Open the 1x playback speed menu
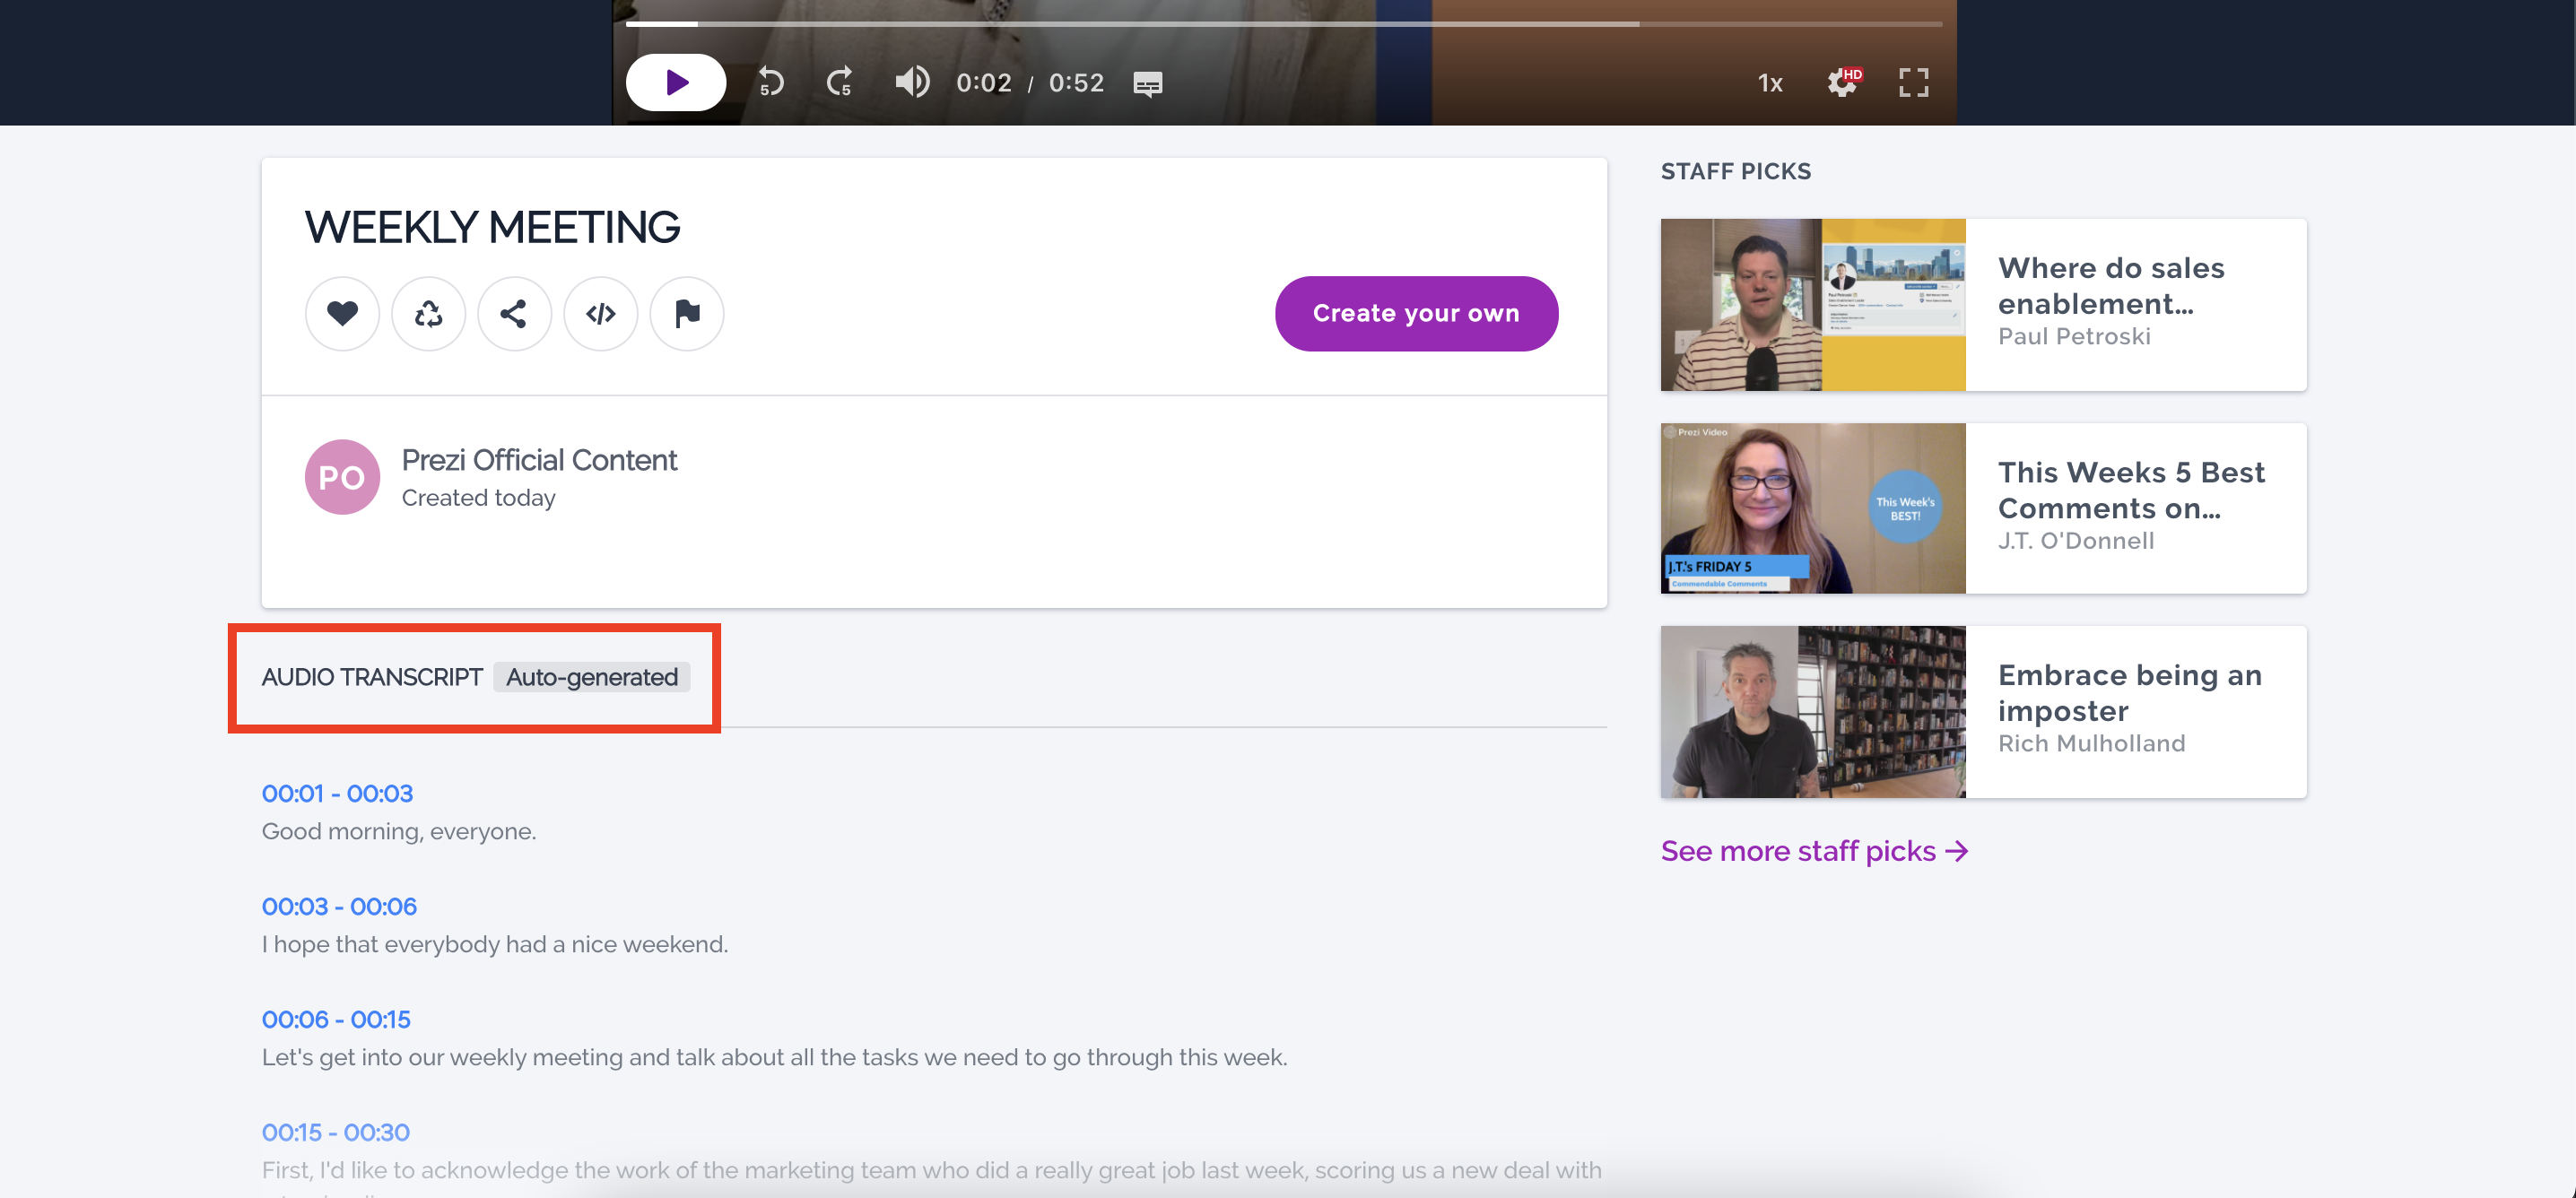Viewport: 2576px width, 1198px height. click(1769, 83)
